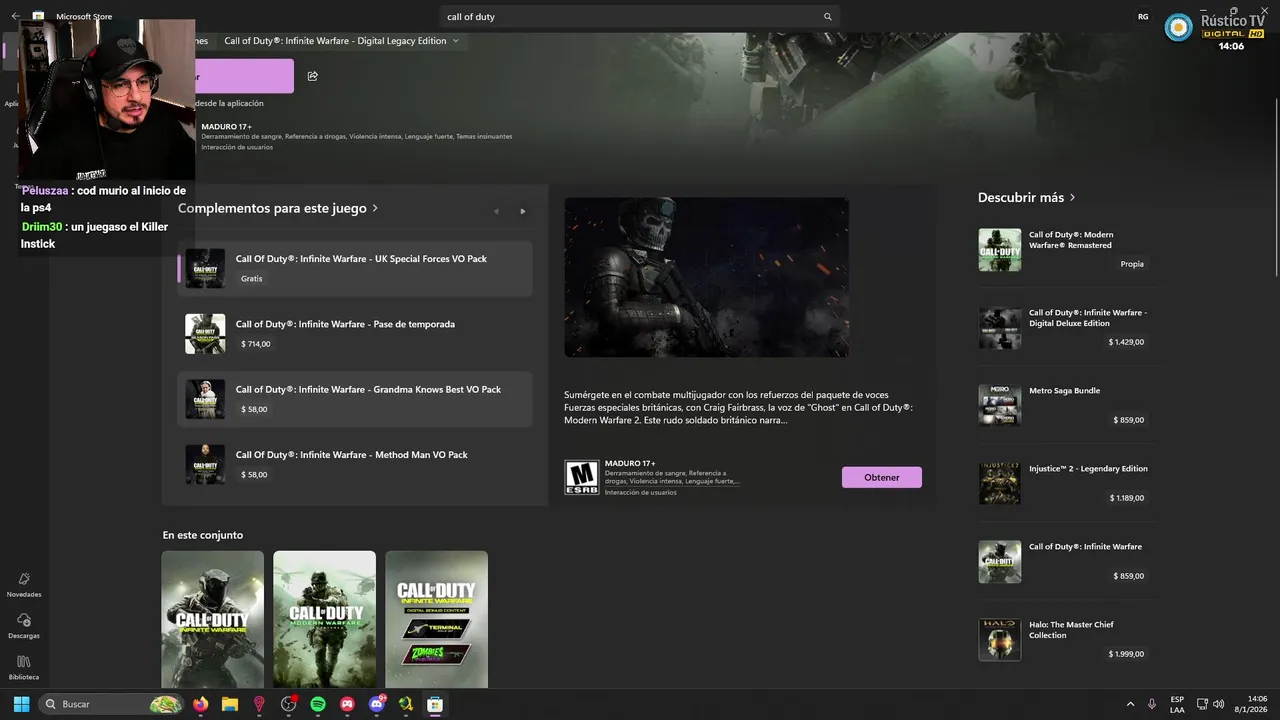Click the red game controller taskbar icon
The image size is (1280, 720).
[x=347, y=704]
